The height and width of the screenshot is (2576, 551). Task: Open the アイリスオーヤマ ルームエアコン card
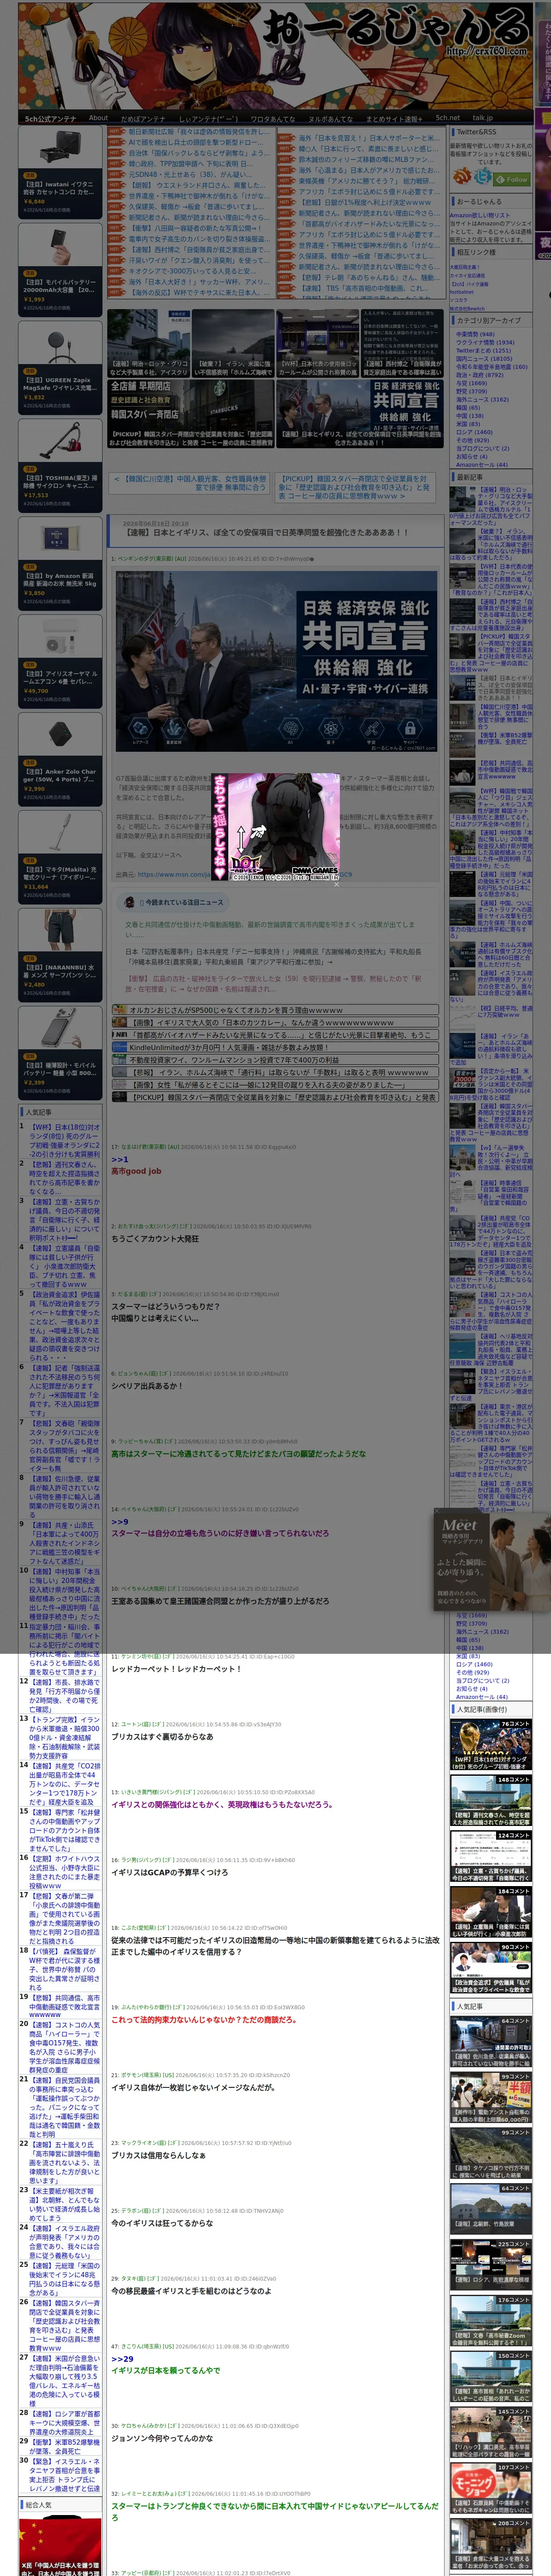point(60,661)
